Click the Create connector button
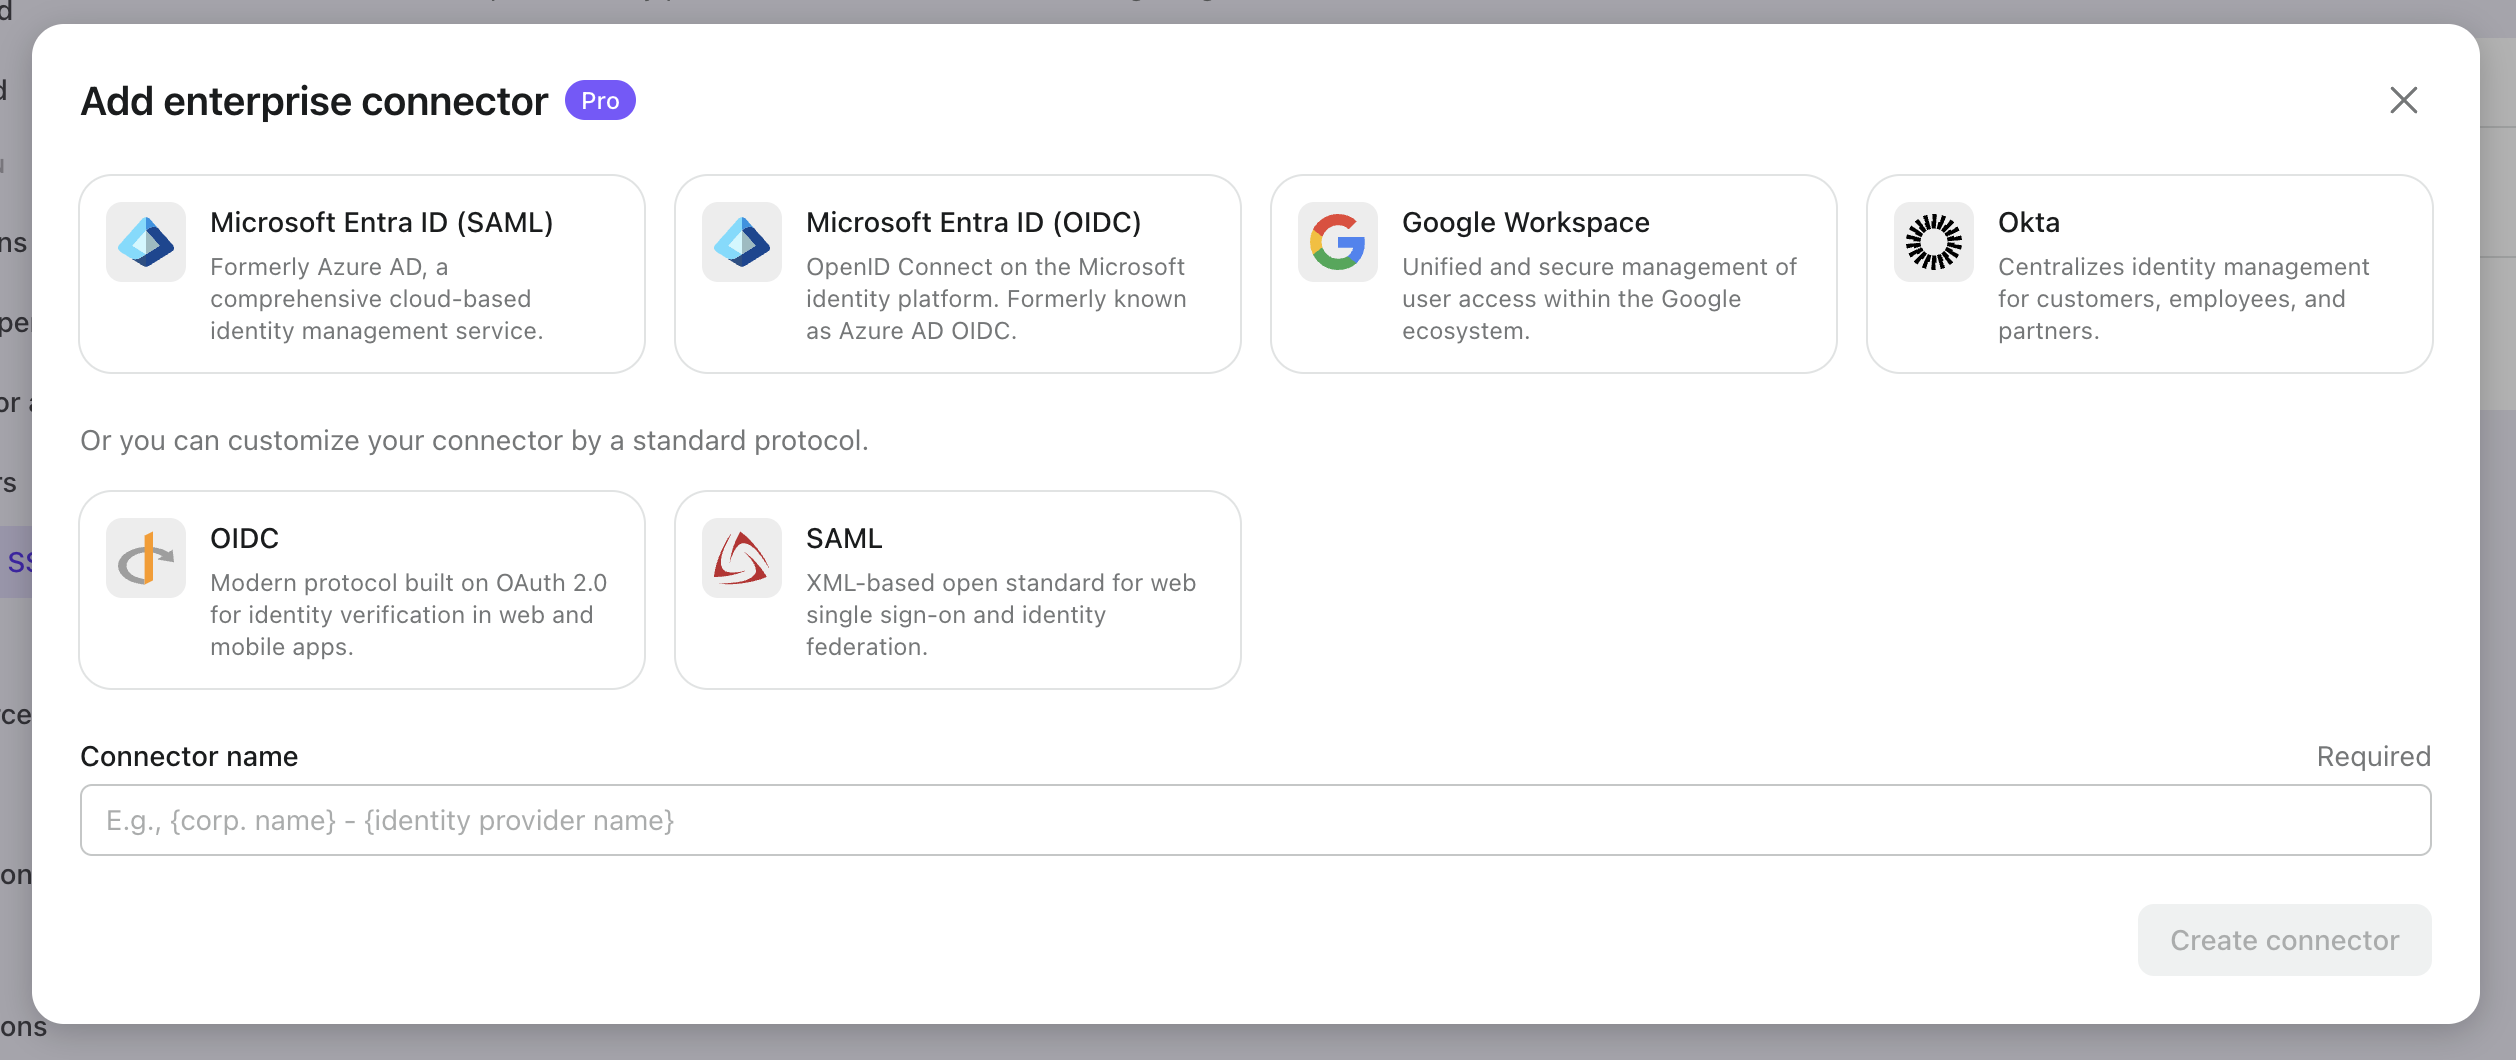This screenshot has width=2516, height=1060. 2285,940
